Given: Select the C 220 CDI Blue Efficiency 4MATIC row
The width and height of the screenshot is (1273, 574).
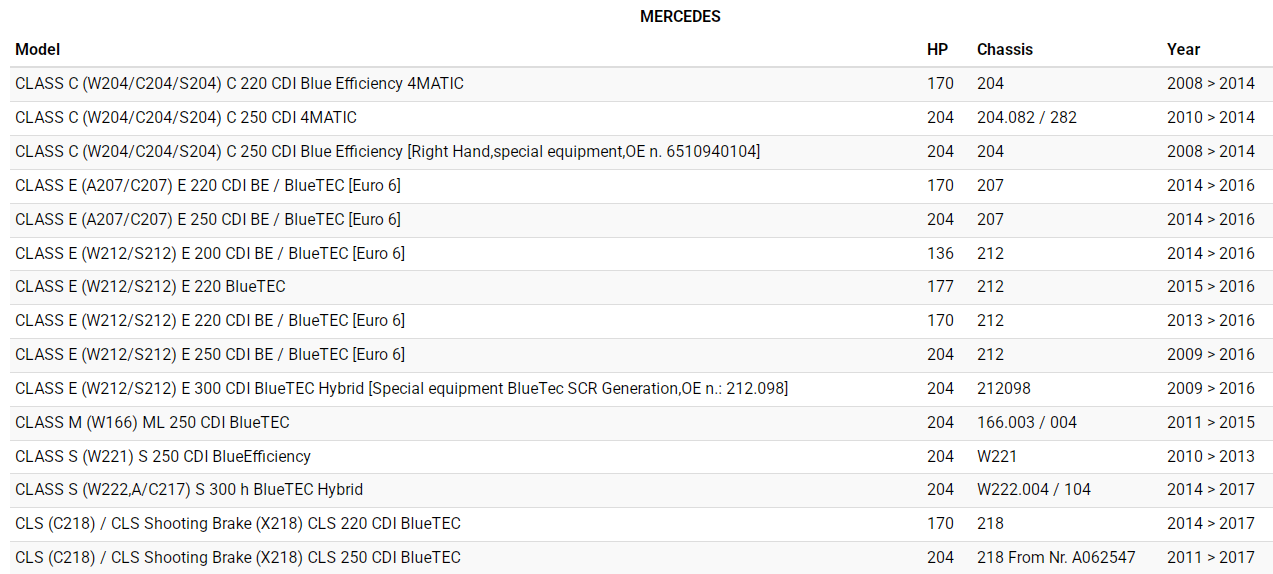Looking at the screenshot, I should [x=239, y=84].
